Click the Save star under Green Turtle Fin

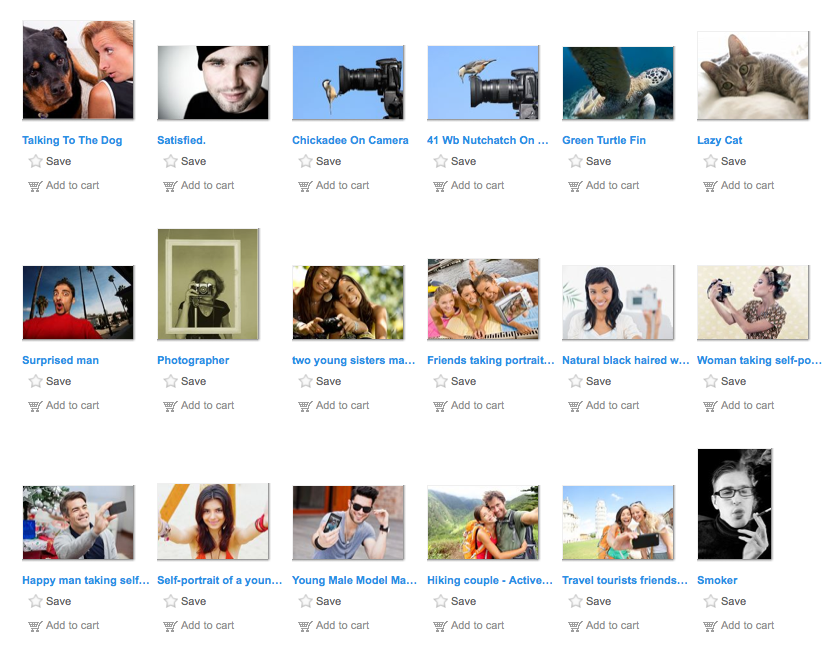[576, 161]
